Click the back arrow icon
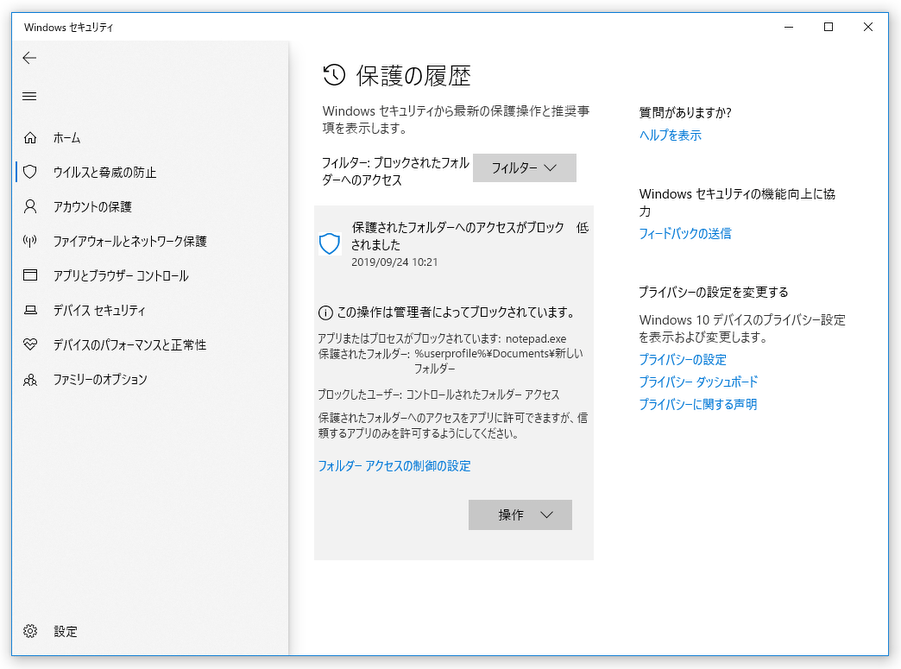Screen dimensions: 901x669 (x=29, y=57)
